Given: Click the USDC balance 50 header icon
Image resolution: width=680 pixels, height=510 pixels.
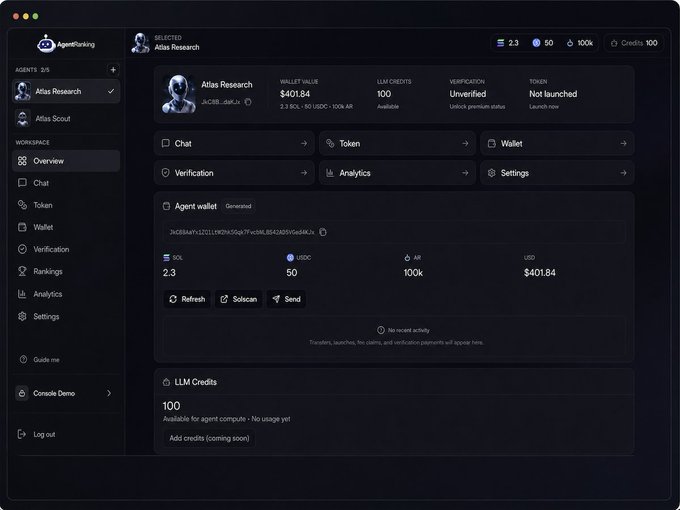Looking at the screenshot, I should (x=536, y=43).
